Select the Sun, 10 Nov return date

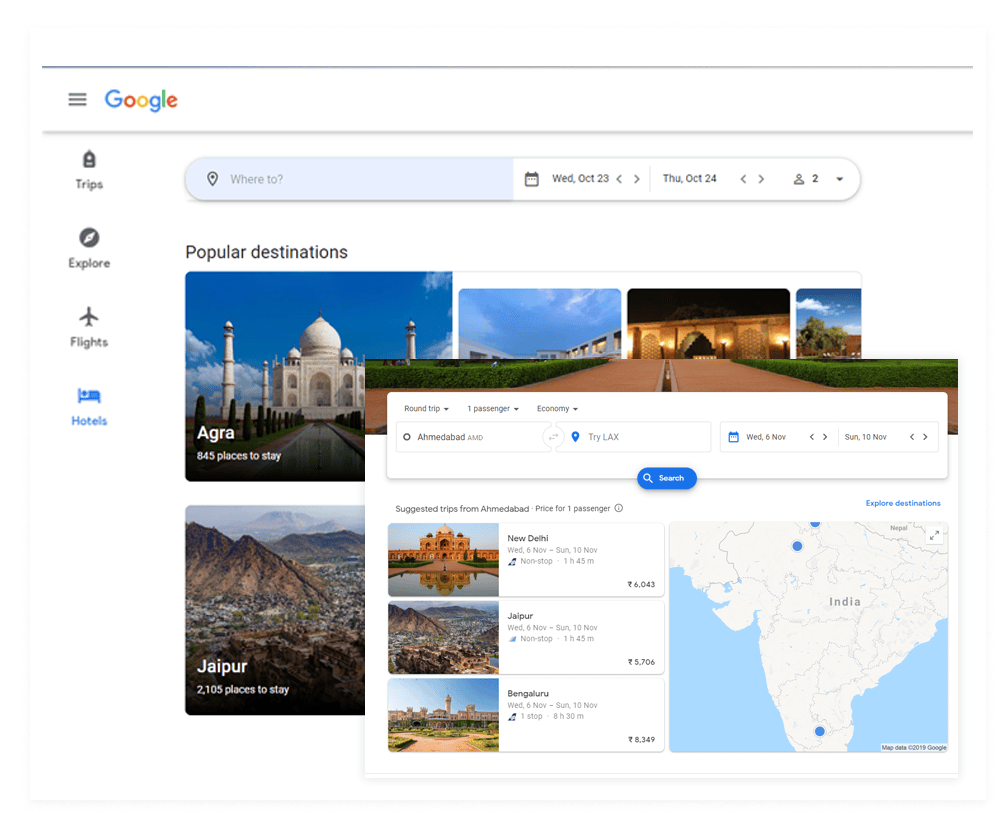point(865,437)
